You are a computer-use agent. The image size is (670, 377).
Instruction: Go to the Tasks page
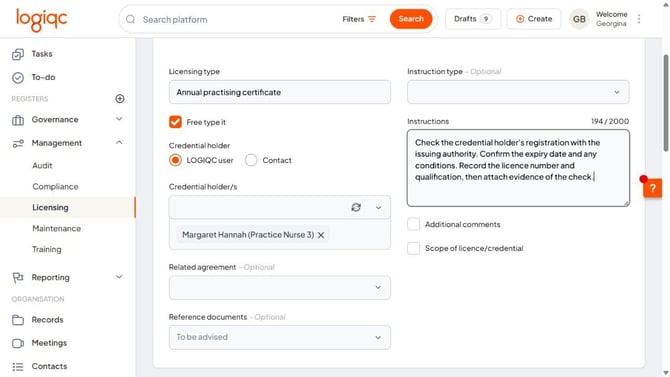pyautogui.click(x=42, y=54)
